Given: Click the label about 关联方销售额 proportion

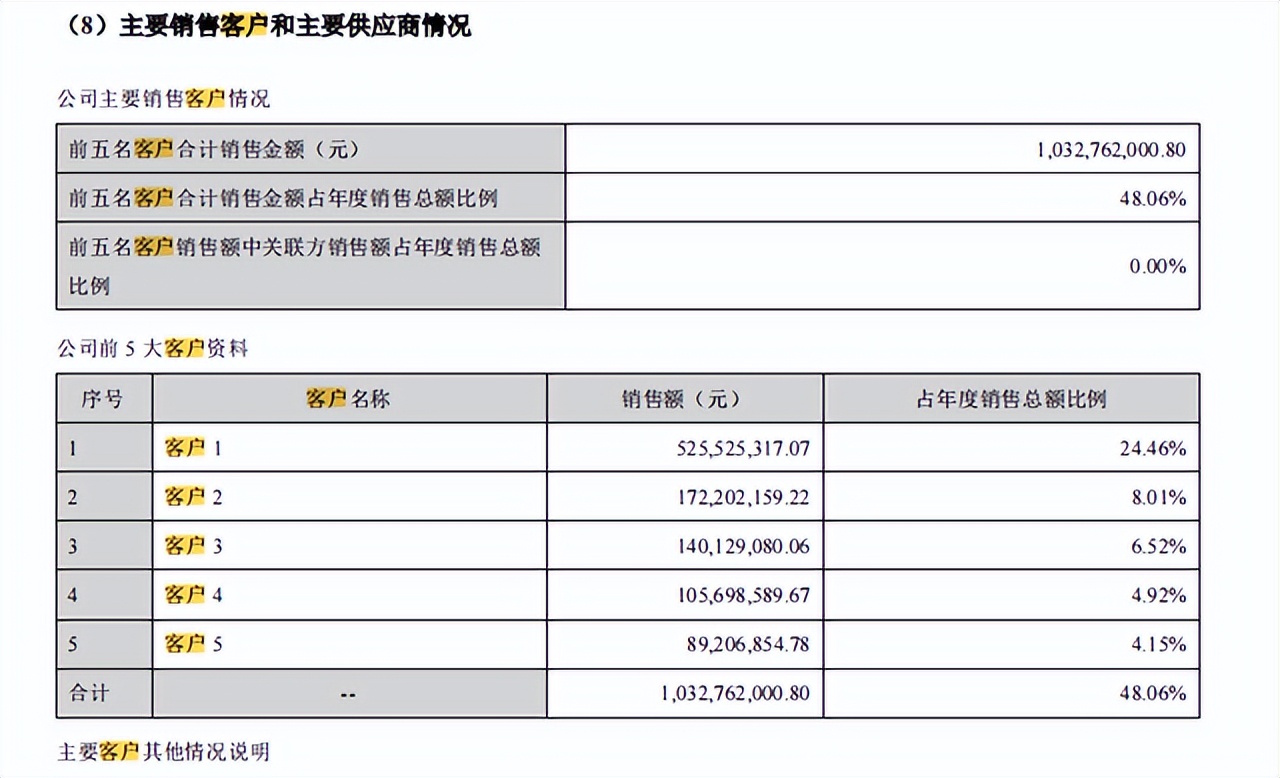Looking at the screenshot, I should [x=304, y=266].
